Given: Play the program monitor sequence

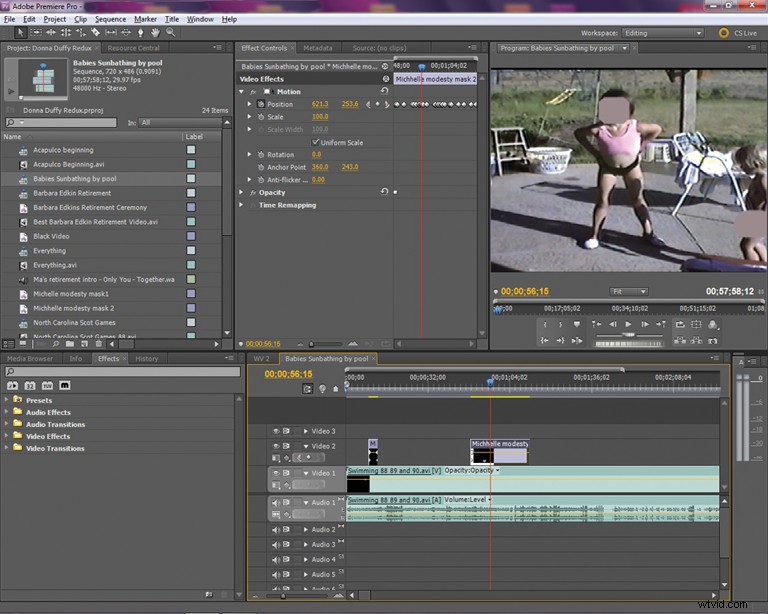Looking at the screenshot, I should coord(628,324).
